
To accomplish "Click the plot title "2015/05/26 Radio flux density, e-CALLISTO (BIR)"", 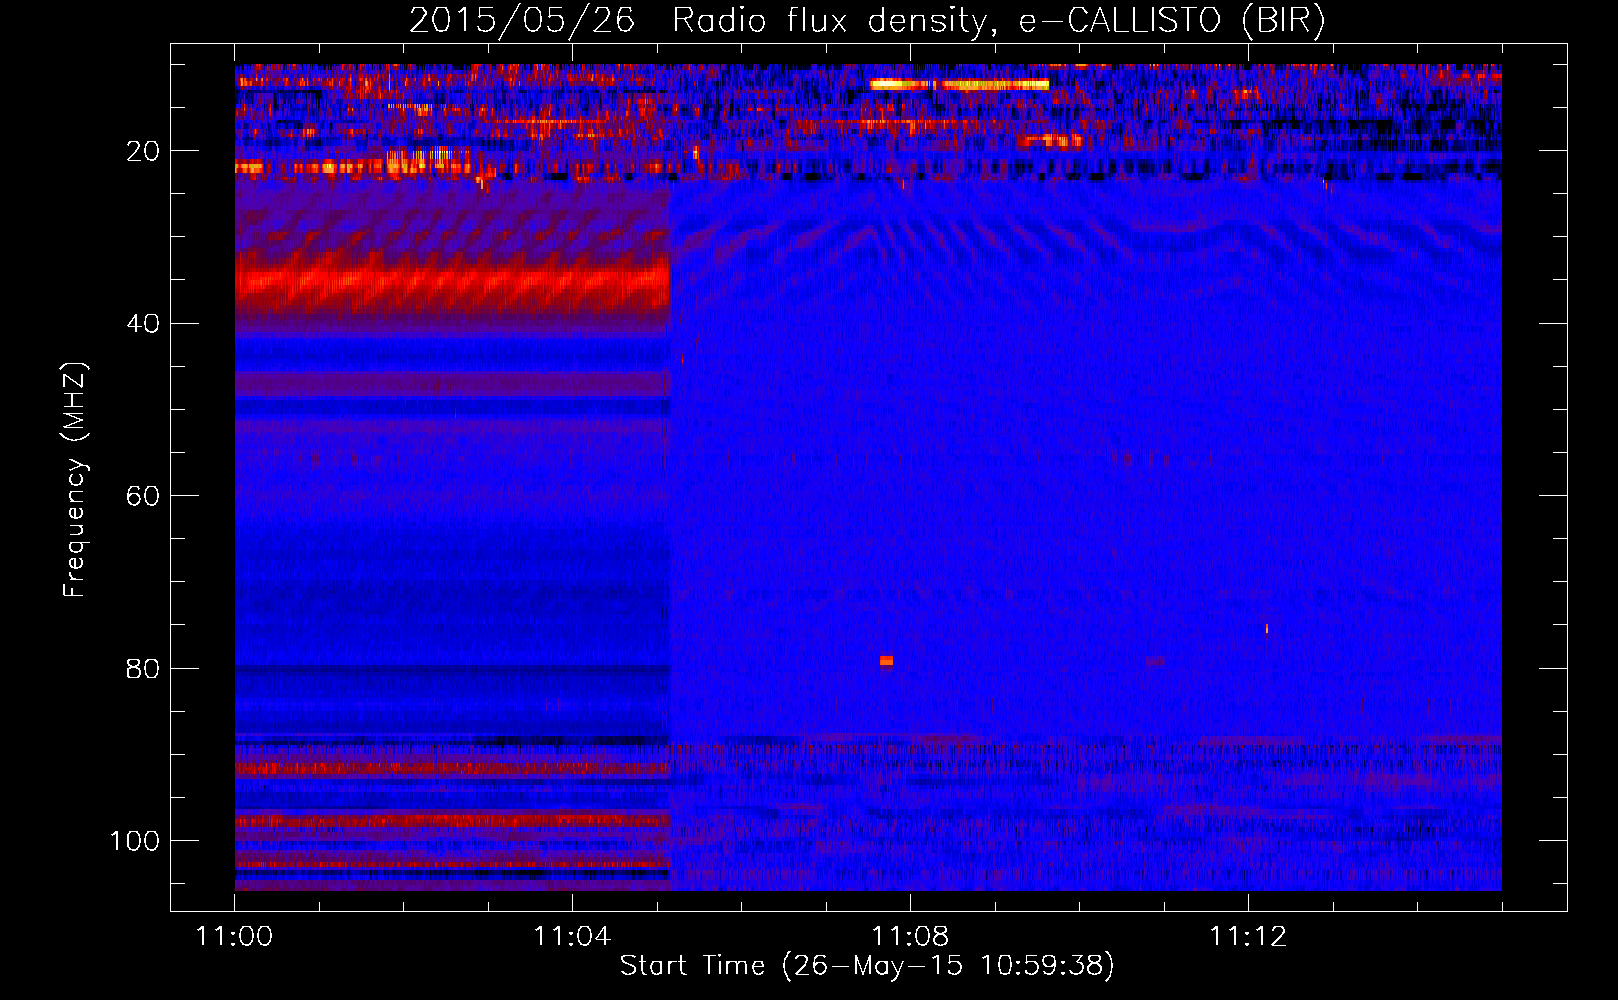I will tap(867, 21).
